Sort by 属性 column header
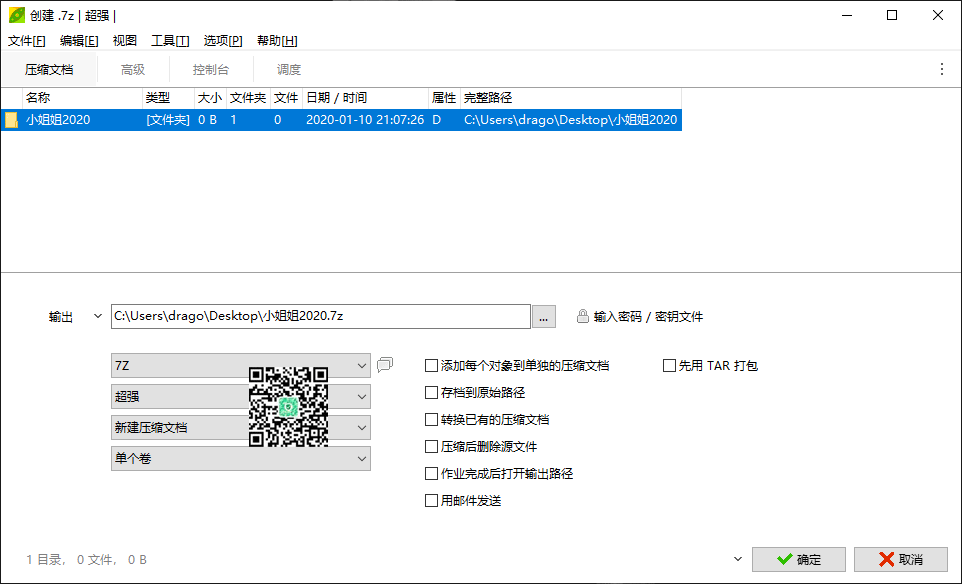 tap(444, 98)
